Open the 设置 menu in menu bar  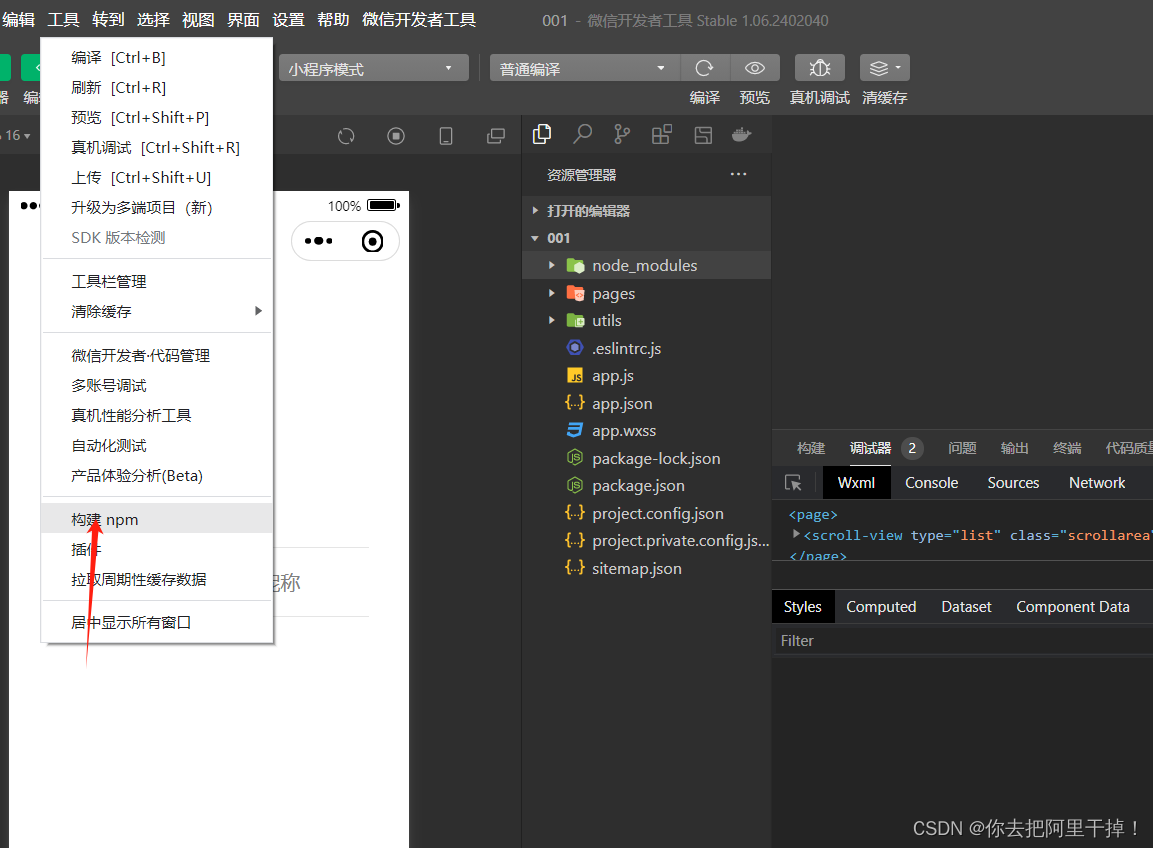tap(288, 20)
